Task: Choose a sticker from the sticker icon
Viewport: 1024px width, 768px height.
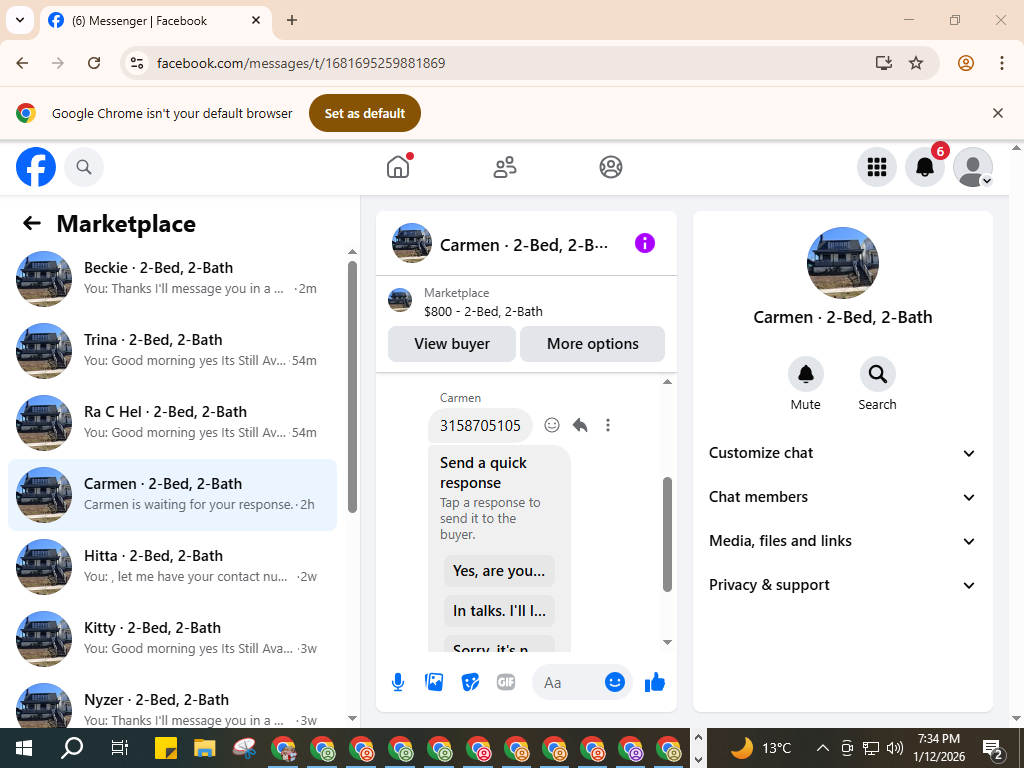Action: click(470, 682)
